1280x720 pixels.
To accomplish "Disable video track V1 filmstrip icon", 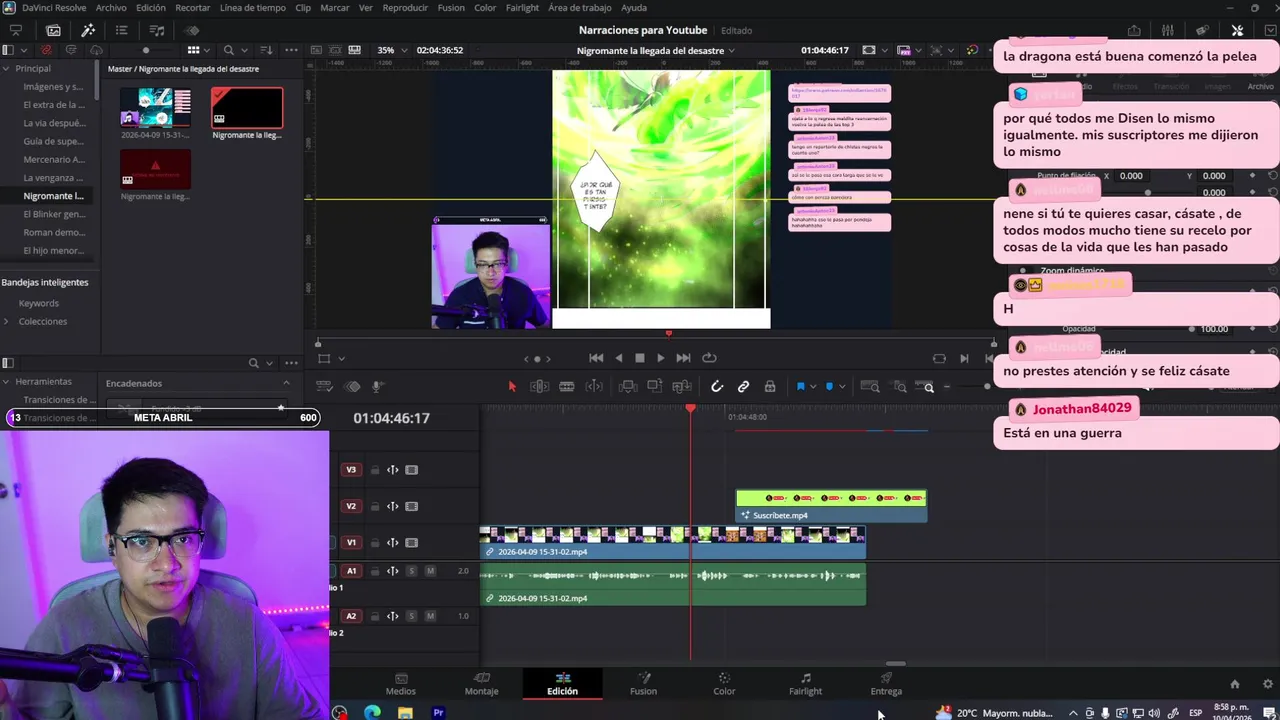I will (x=411, y=543).
